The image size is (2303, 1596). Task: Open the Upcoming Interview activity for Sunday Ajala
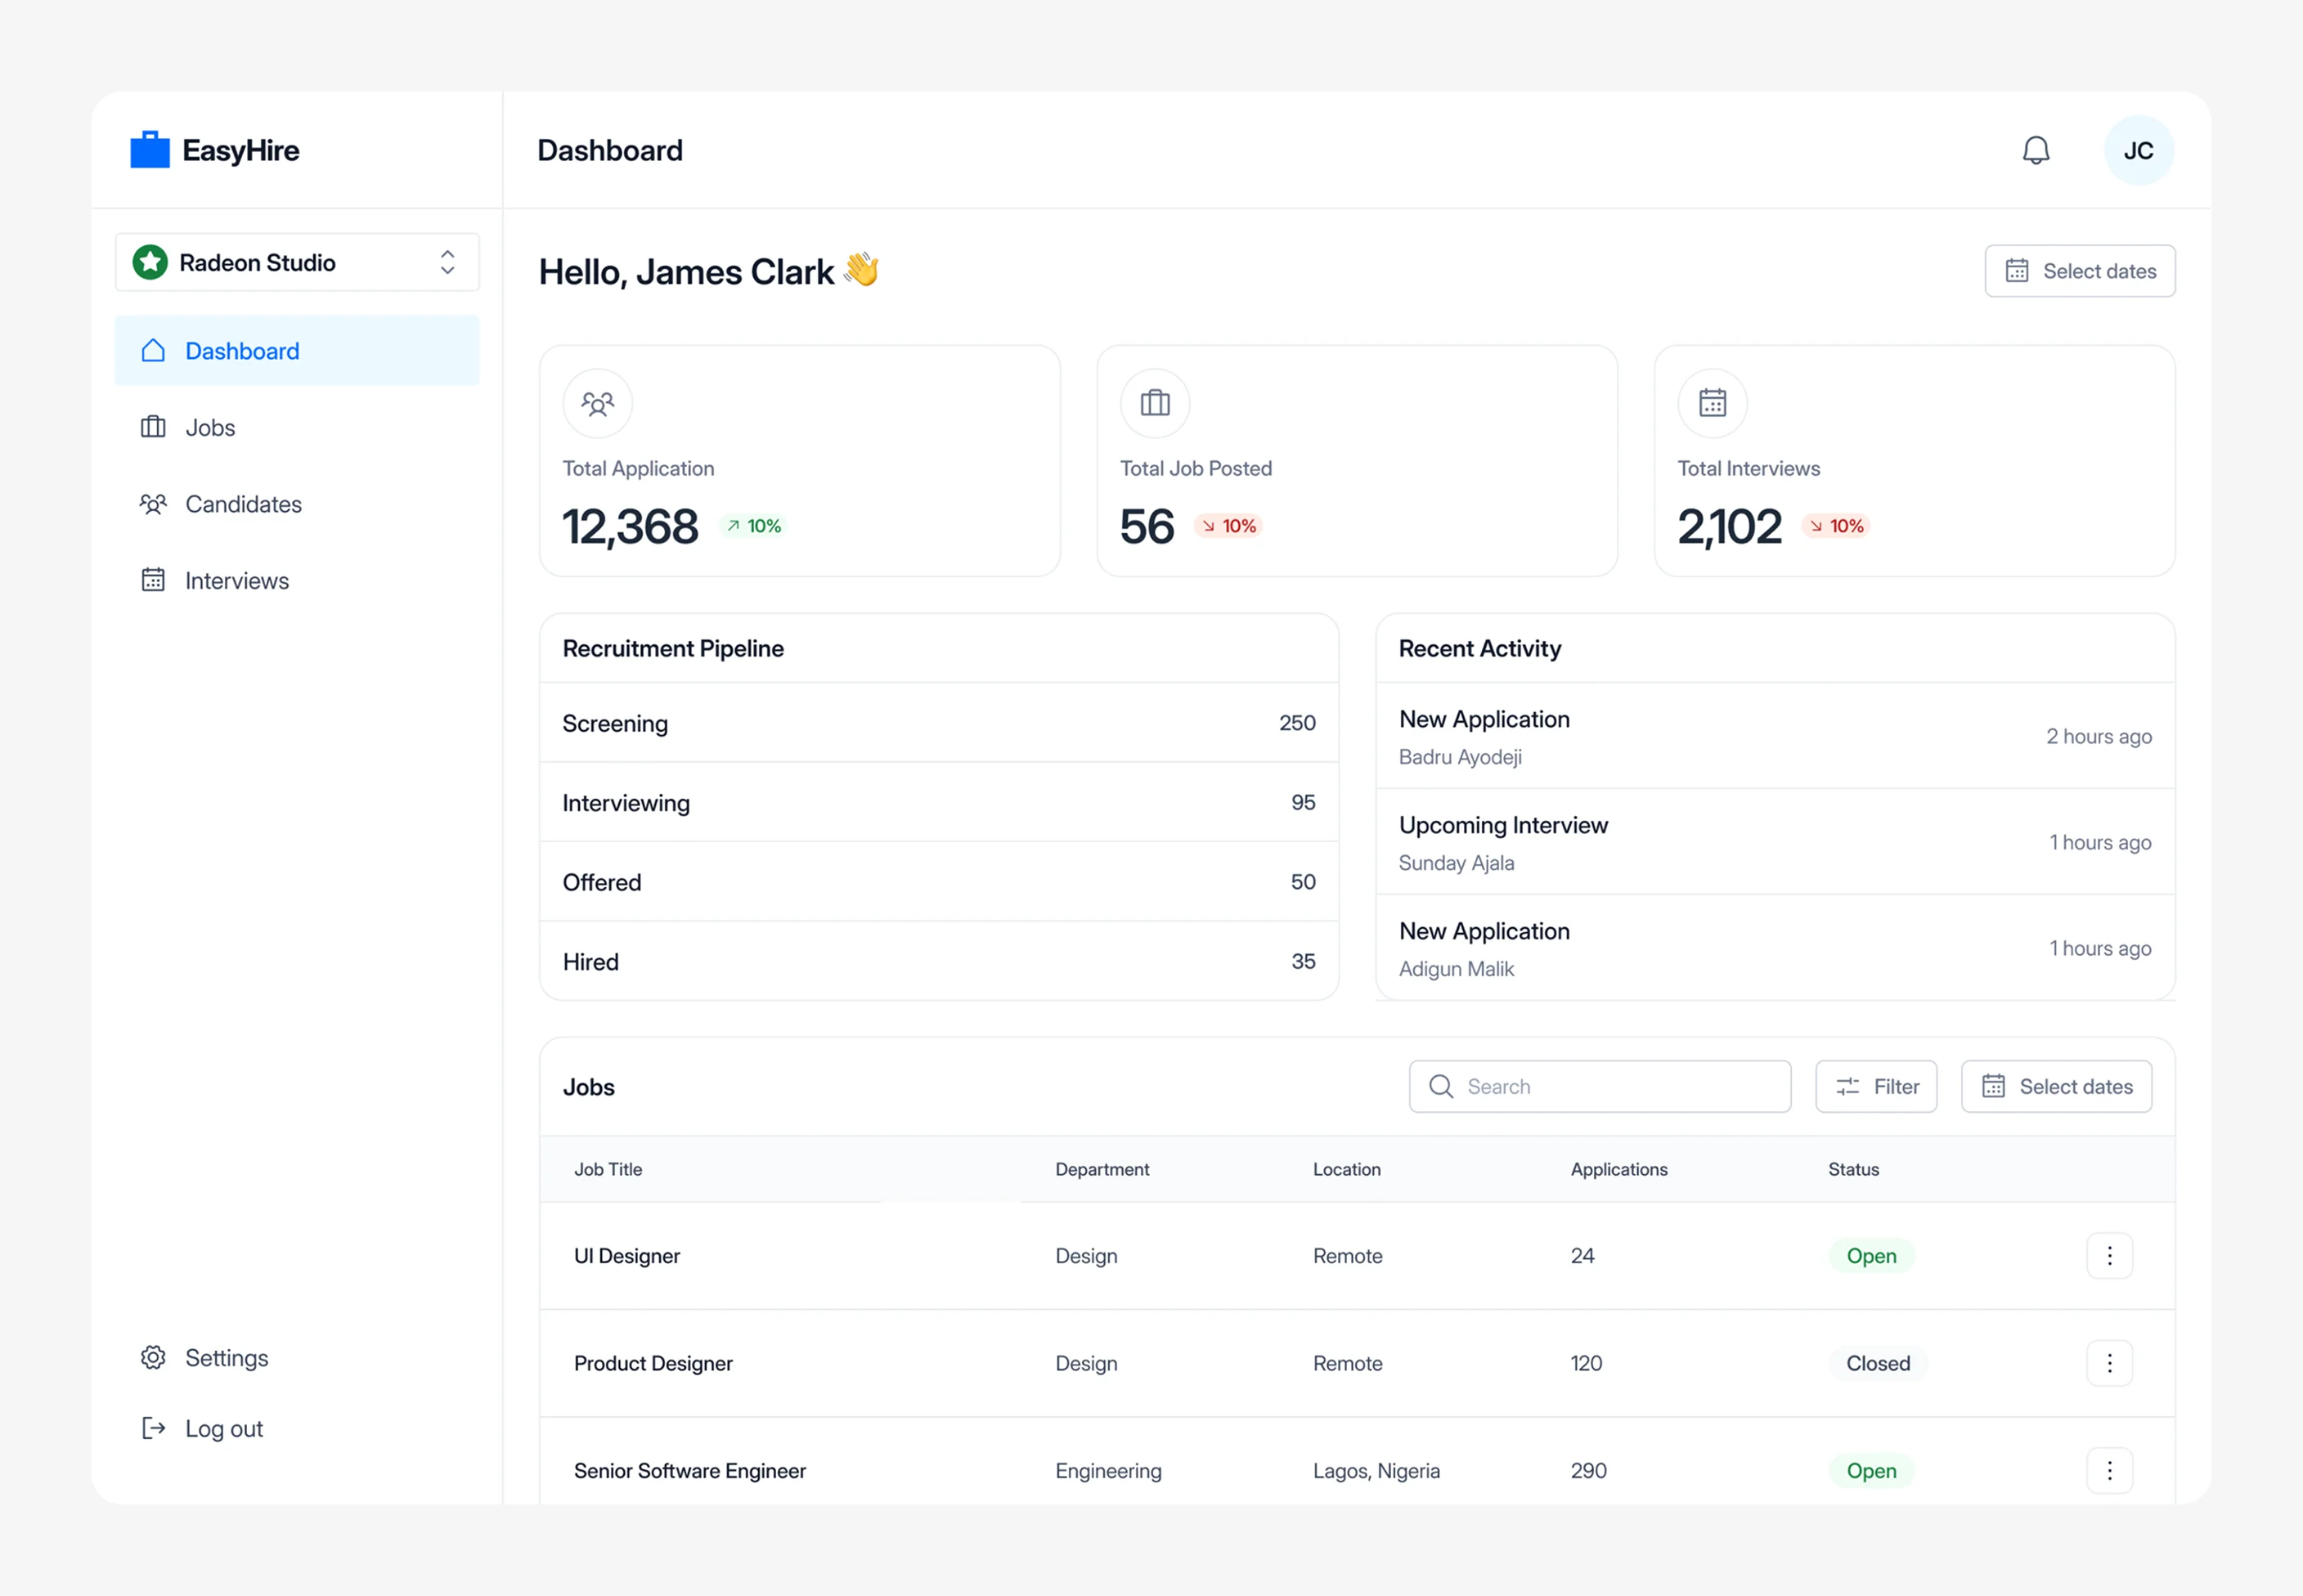click(1775, 842)
